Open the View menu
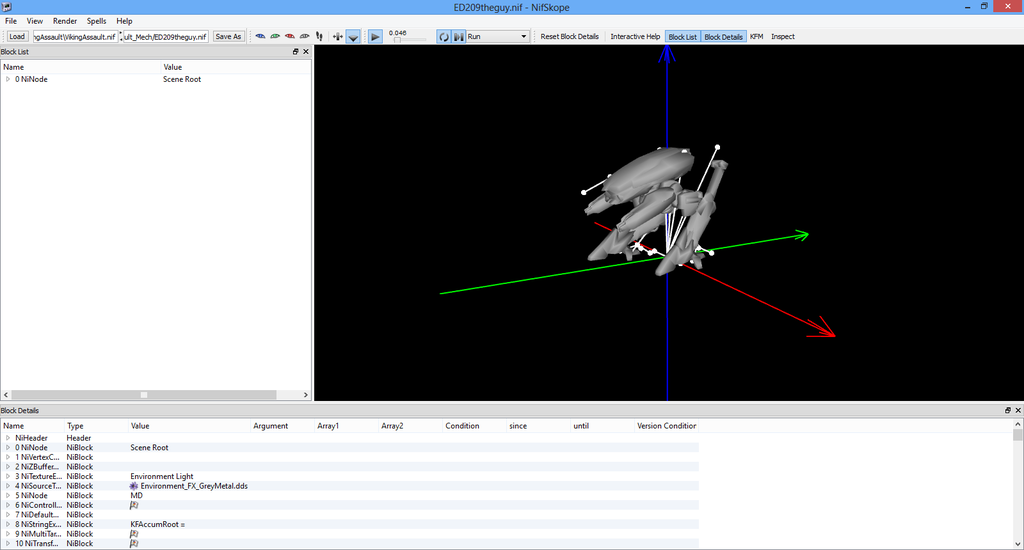The image size is (1024, 550). (x=35, y=21)
